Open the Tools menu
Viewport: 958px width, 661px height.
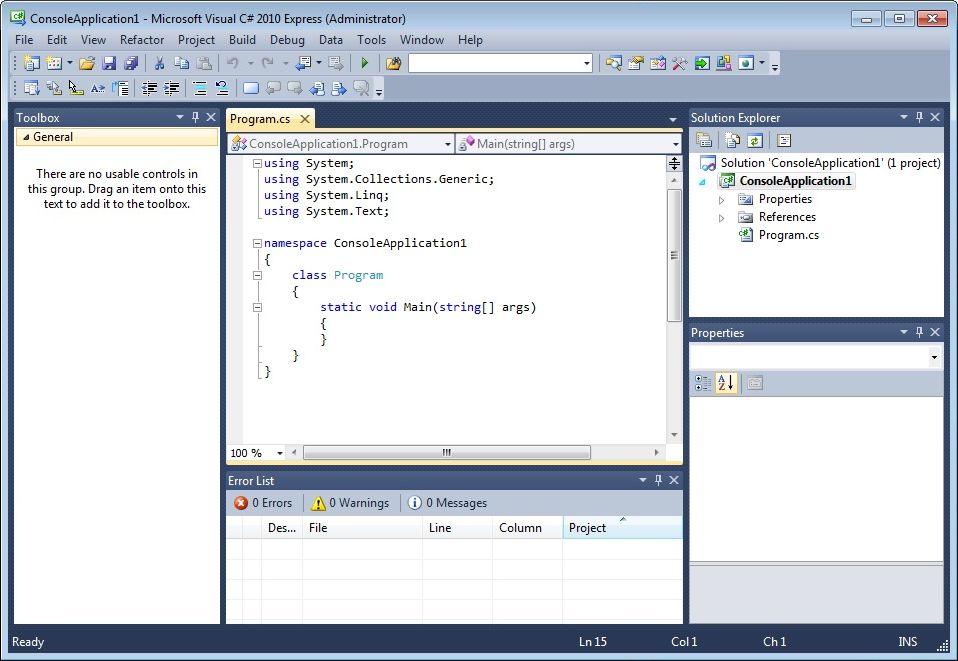tap(371, 40)
